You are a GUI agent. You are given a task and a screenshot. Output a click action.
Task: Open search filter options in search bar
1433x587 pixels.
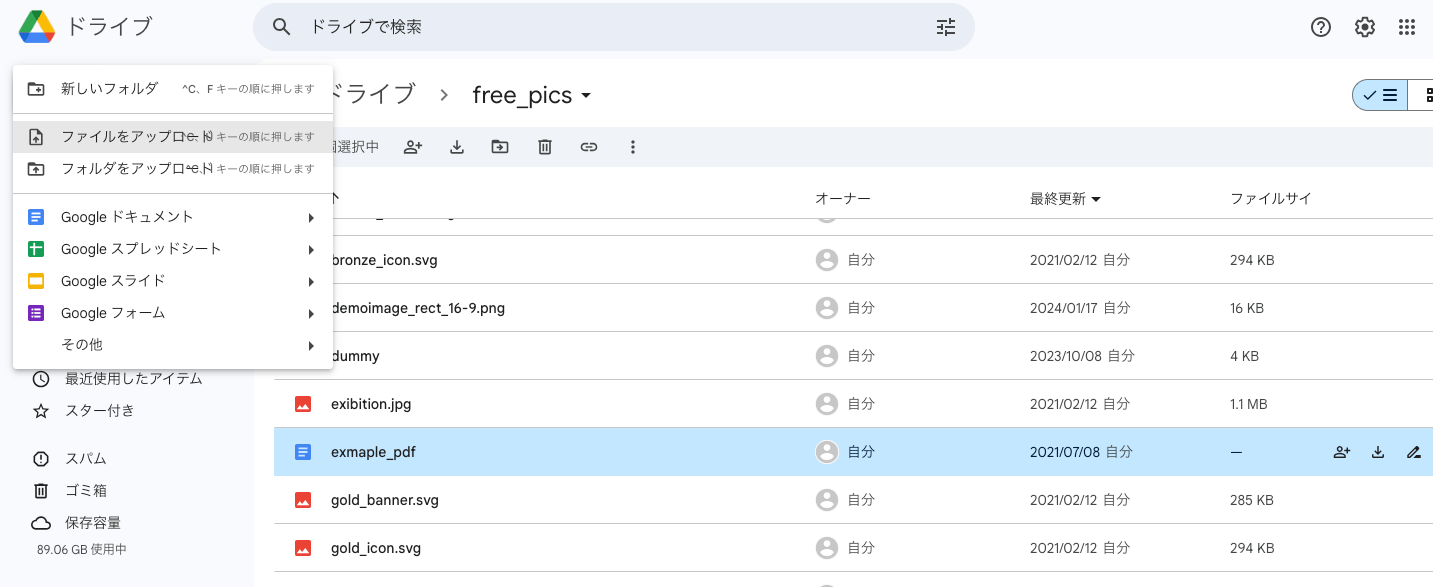point(946,27)
